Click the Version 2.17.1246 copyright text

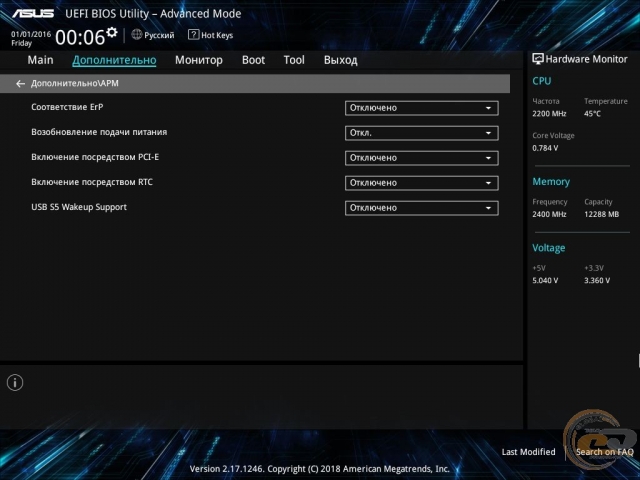point(320,469)
